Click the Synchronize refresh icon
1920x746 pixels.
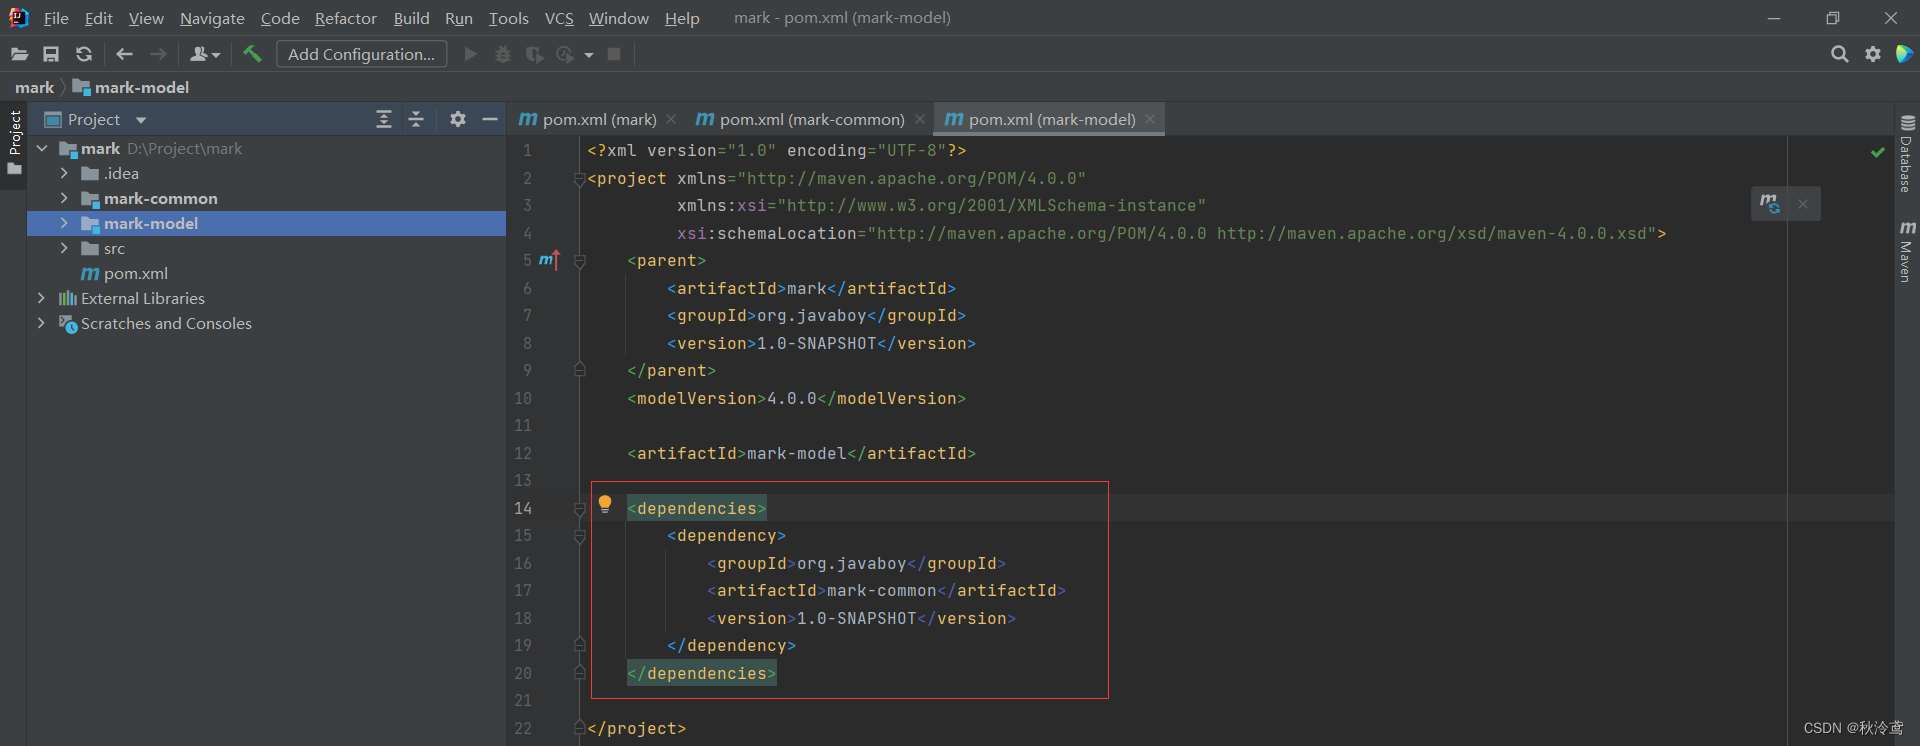(84, 54)
